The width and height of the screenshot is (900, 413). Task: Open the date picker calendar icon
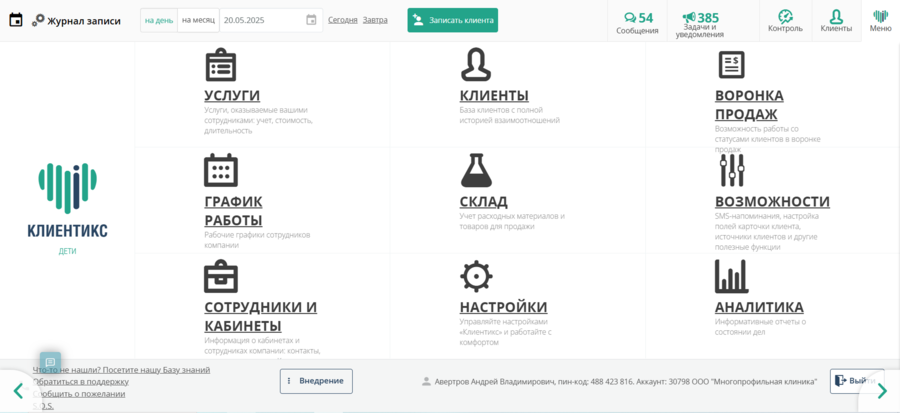(311, 20)
